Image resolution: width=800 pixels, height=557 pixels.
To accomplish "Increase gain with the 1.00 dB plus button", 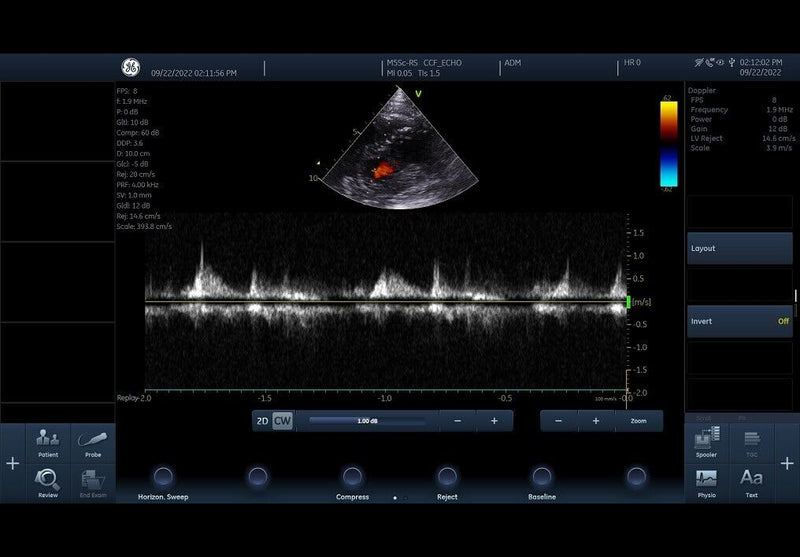I will coord(494,421).
